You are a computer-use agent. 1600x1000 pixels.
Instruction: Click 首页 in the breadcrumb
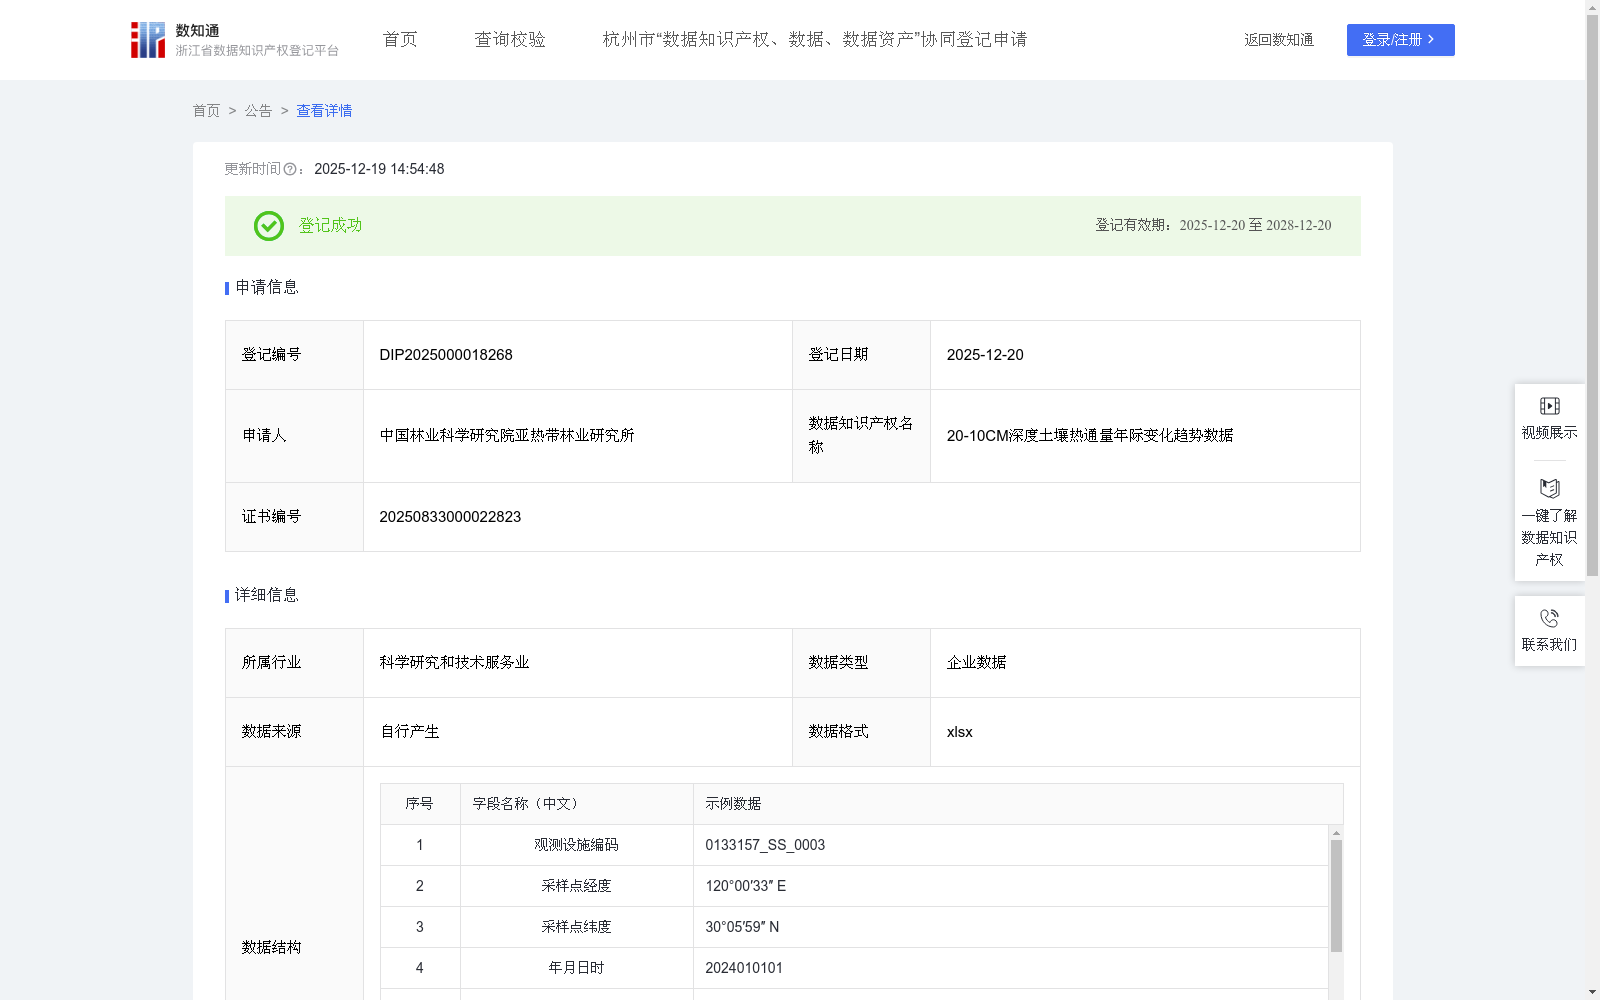tap(206, 111)
